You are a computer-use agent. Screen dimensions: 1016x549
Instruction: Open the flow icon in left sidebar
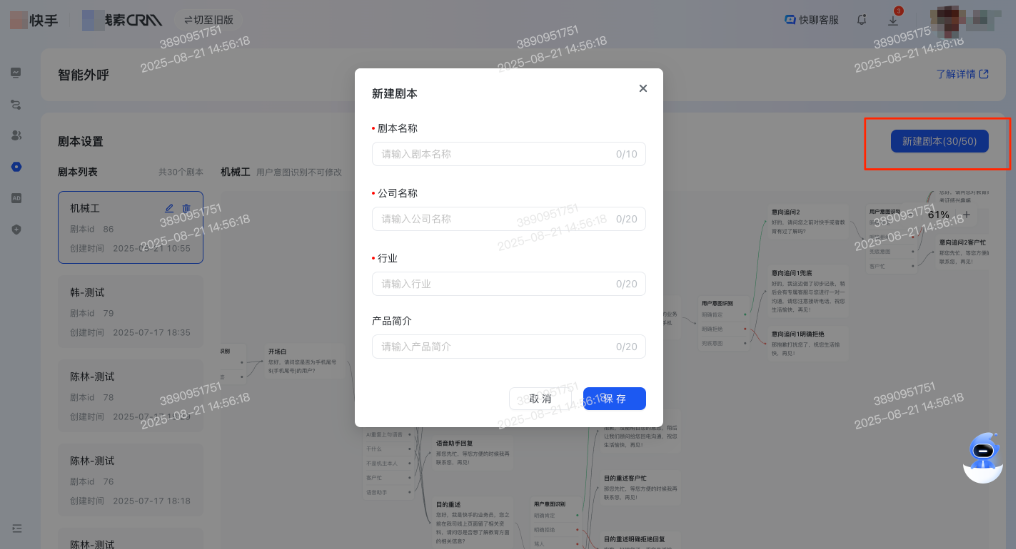pyautogui.click(x=16, y=104)
